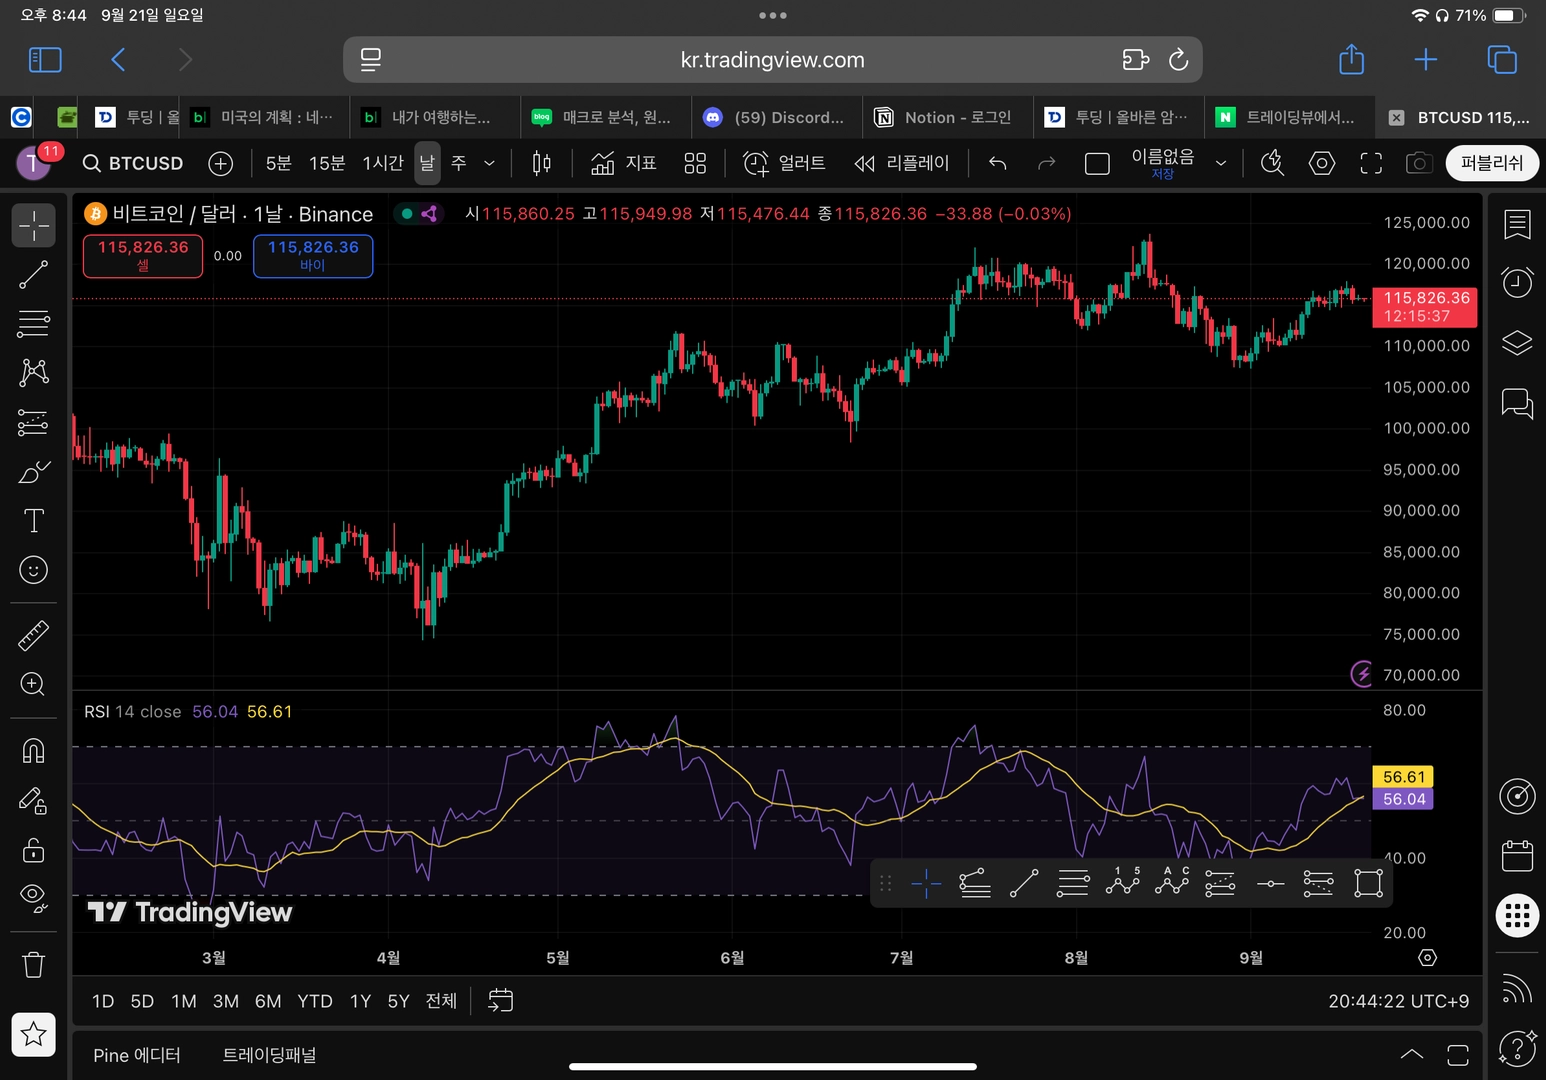Viewport: 1546px width, 1080px height.
Task: Take a chart snapshot with camera icon
Action: coord(1418,163)
